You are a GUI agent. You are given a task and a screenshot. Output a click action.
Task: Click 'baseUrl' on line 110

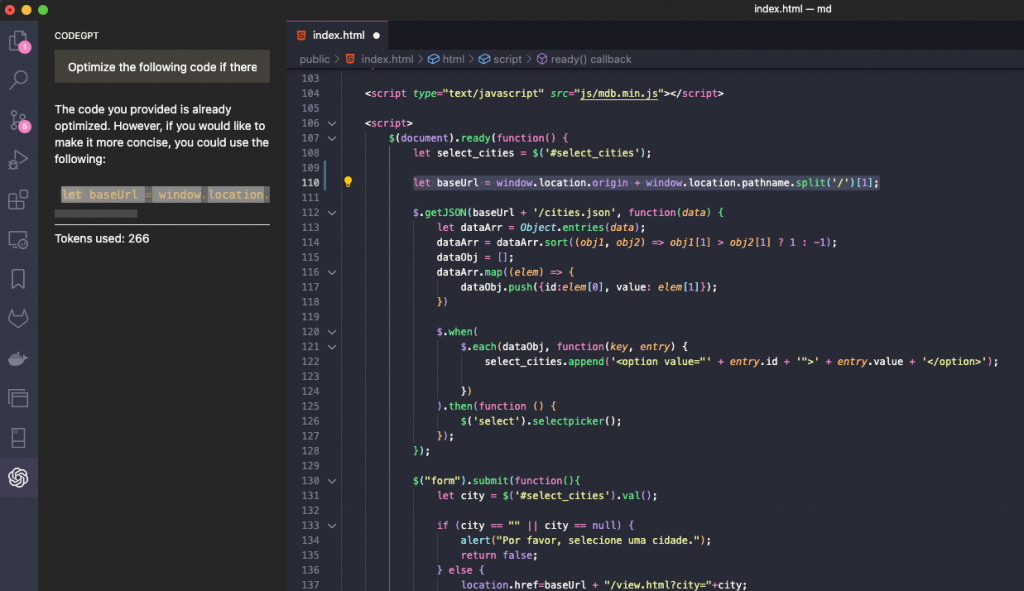coord(457,183)
